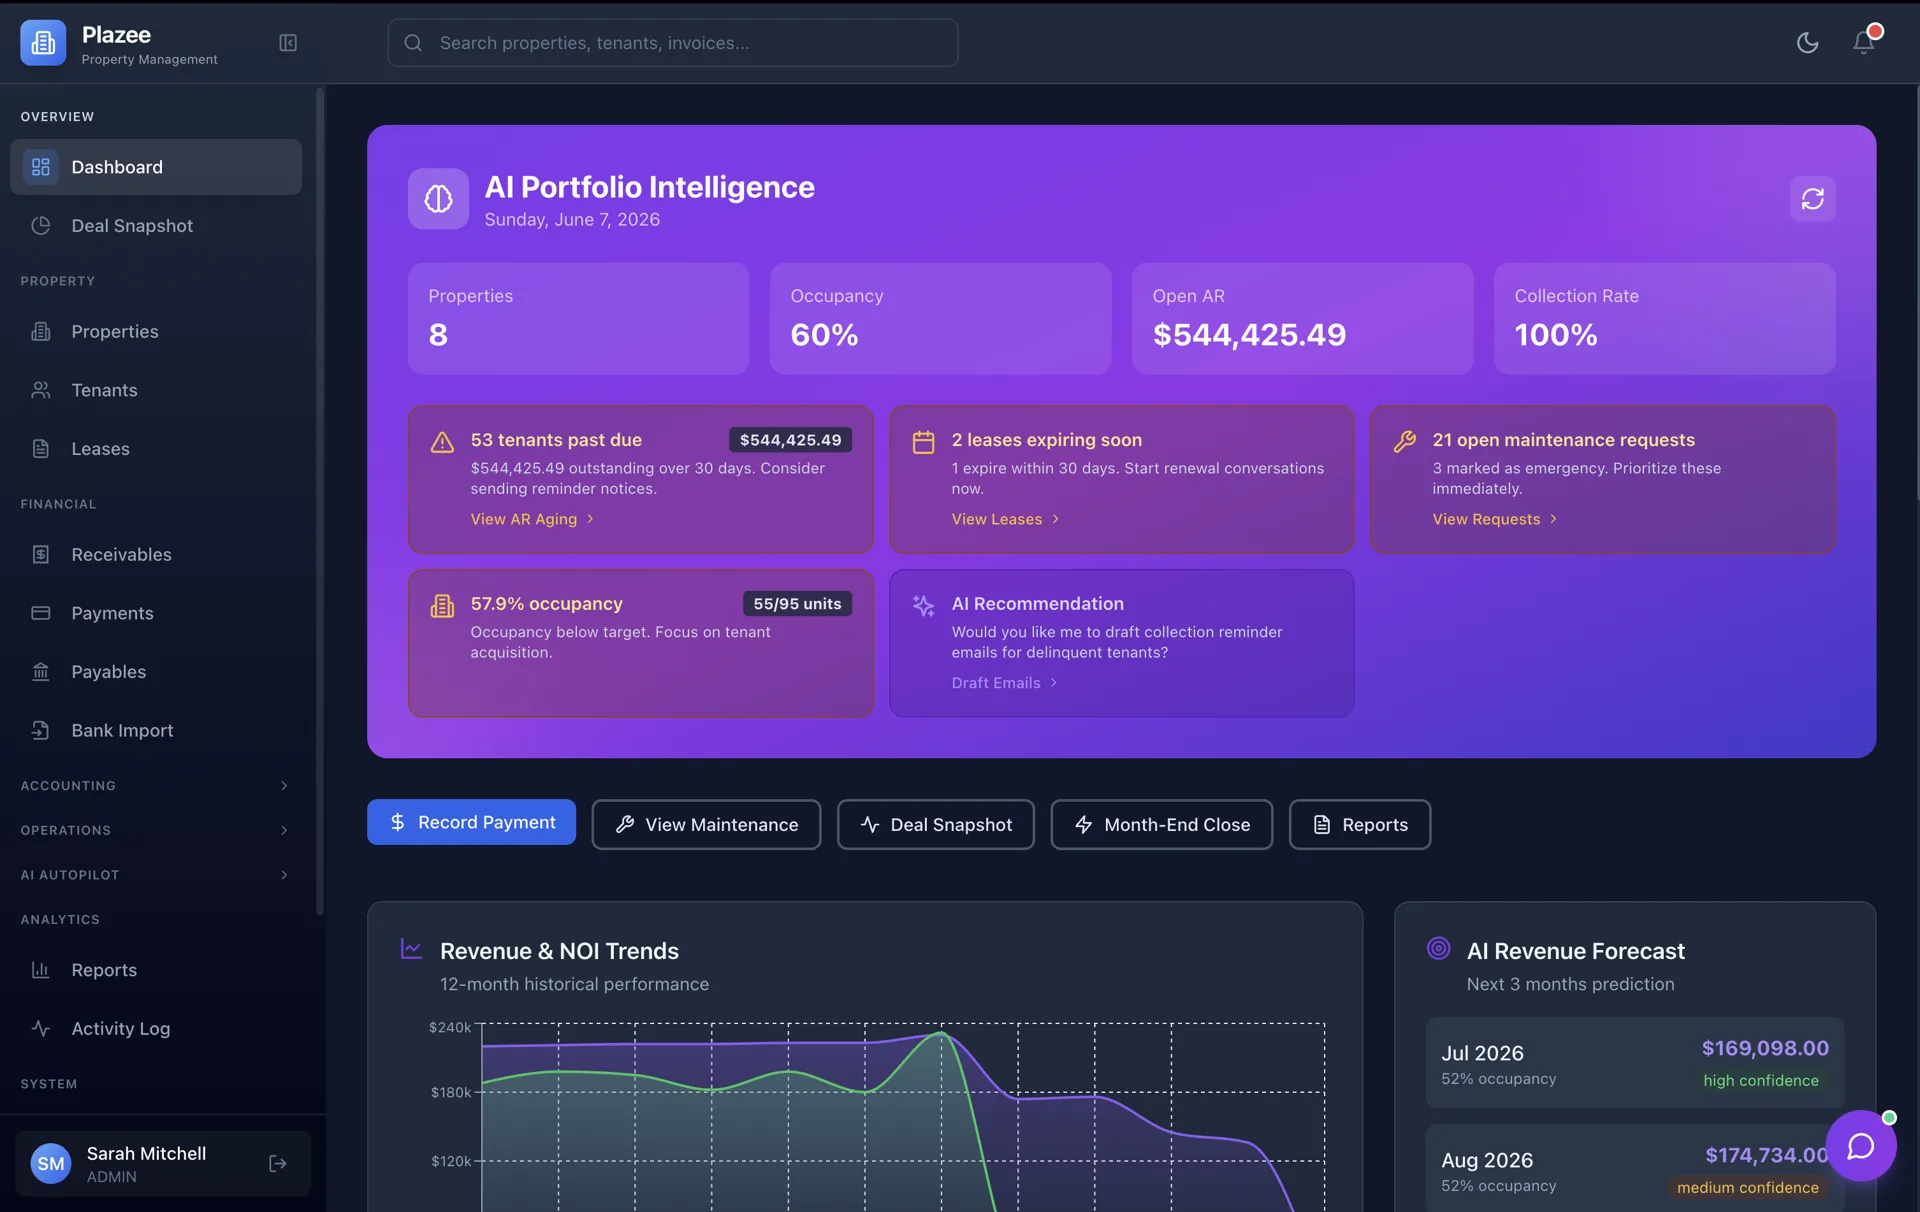Screen dimensions: 1920x1212
Task: Click the sparkle icon on AI Recommendation
Action: click(x=923, y=605)
